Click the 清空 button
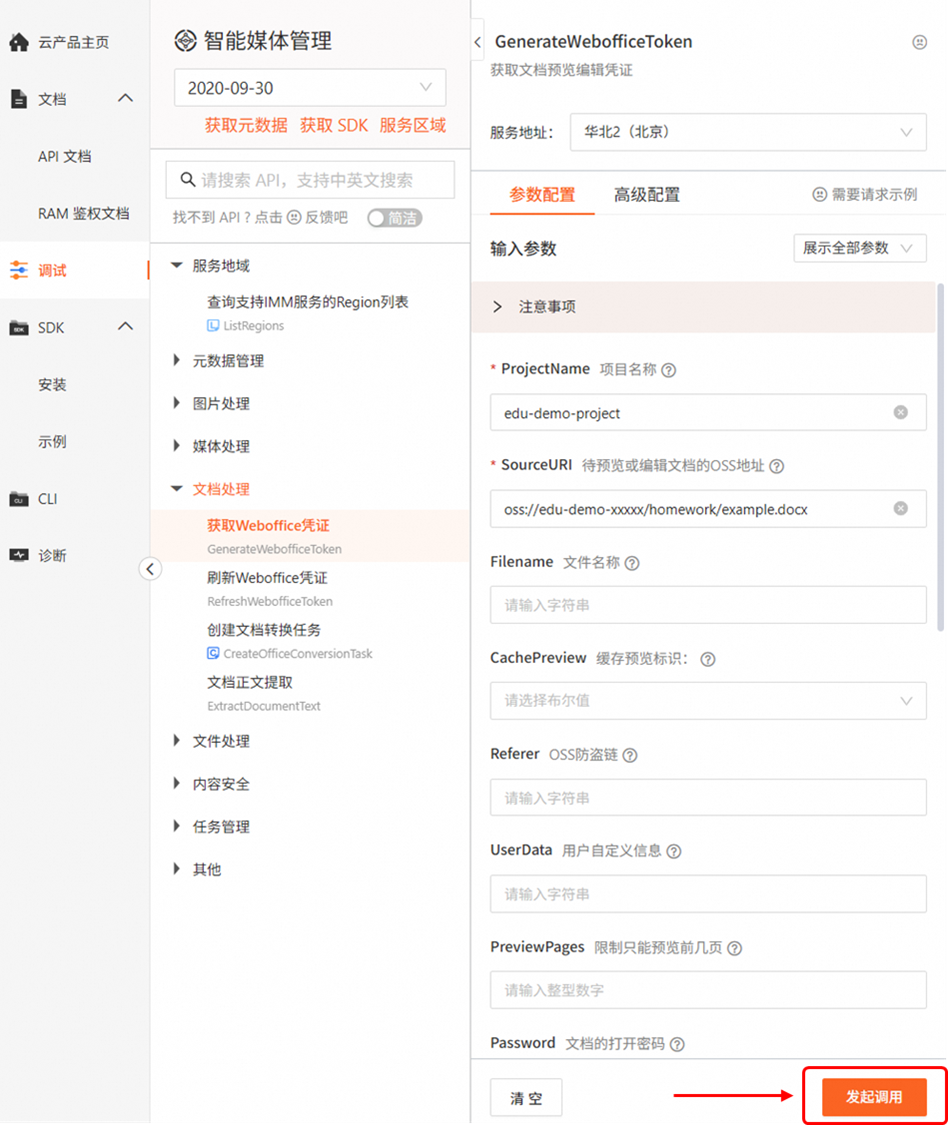Viewport: 948px width, 1125px height. pyautogui.click(x=526, y=1098)
